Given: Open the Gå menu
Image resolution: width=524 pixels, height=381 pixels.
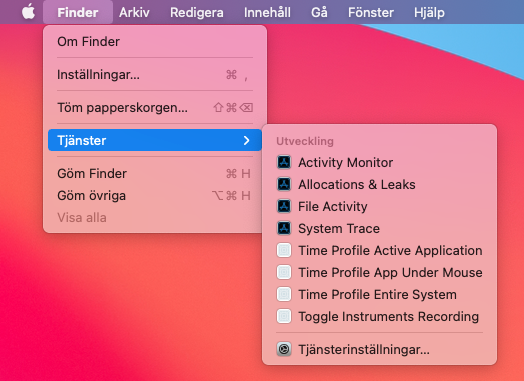Looking at the screenshot, I should pos(319,12).
